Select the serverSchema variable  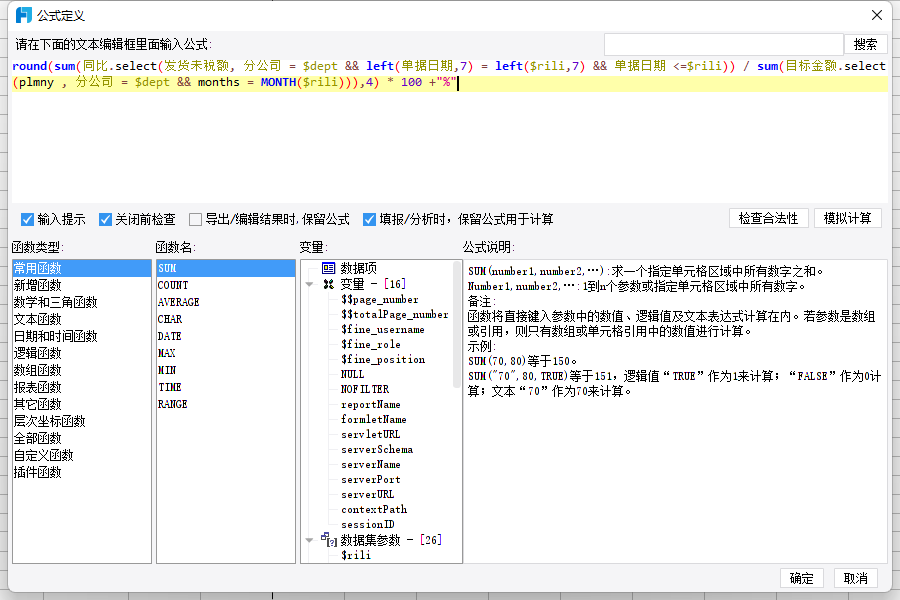377,450
